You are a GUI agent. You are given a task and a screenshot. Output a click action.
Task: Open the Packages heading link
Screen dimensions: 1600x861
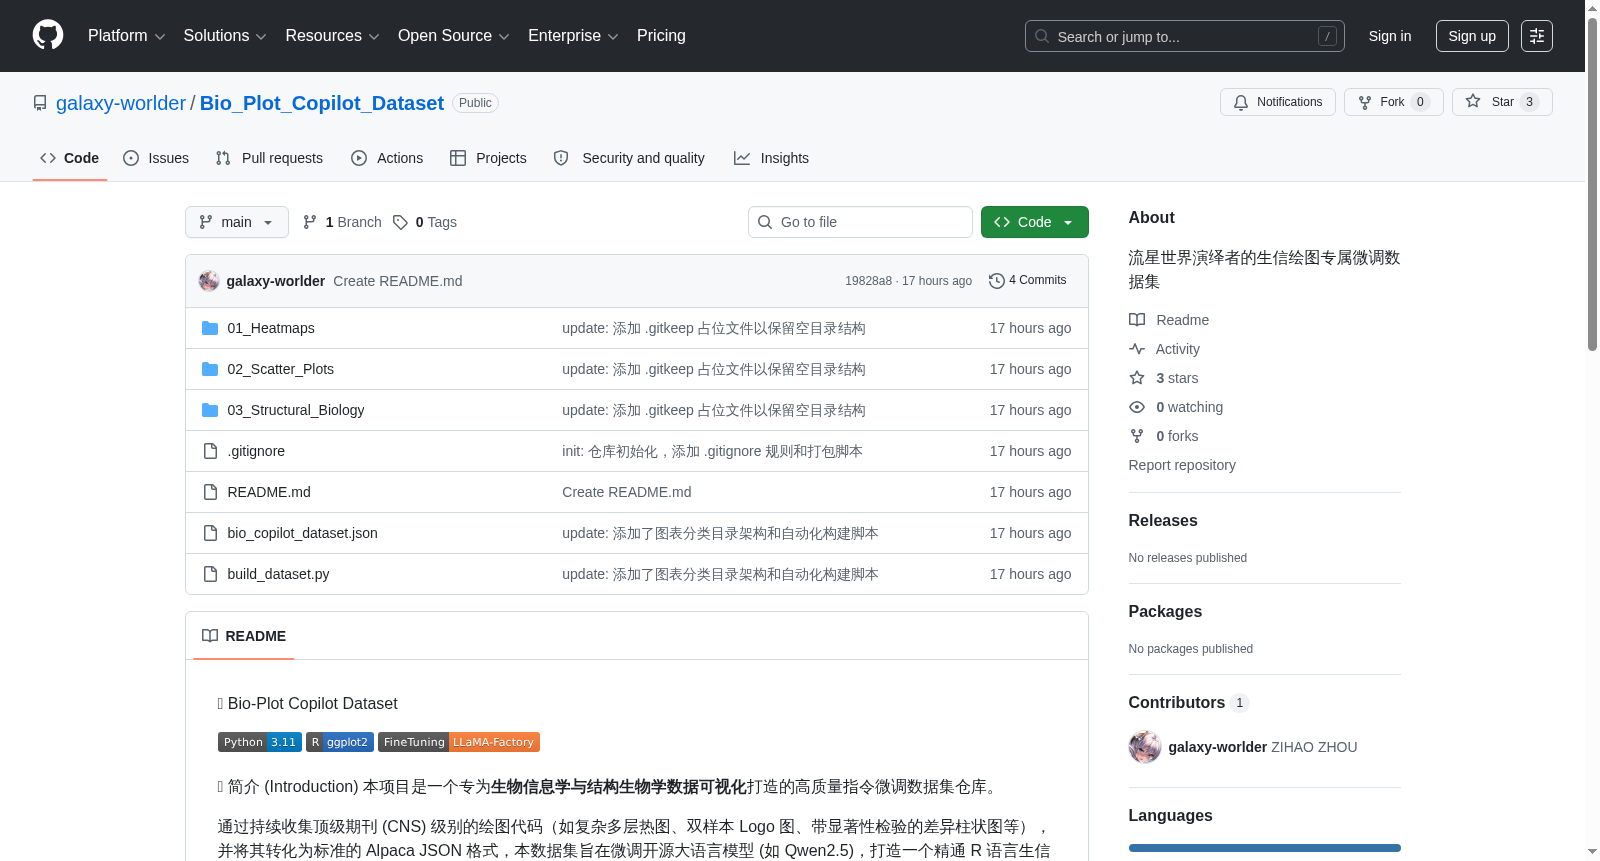coord(1165,612)
